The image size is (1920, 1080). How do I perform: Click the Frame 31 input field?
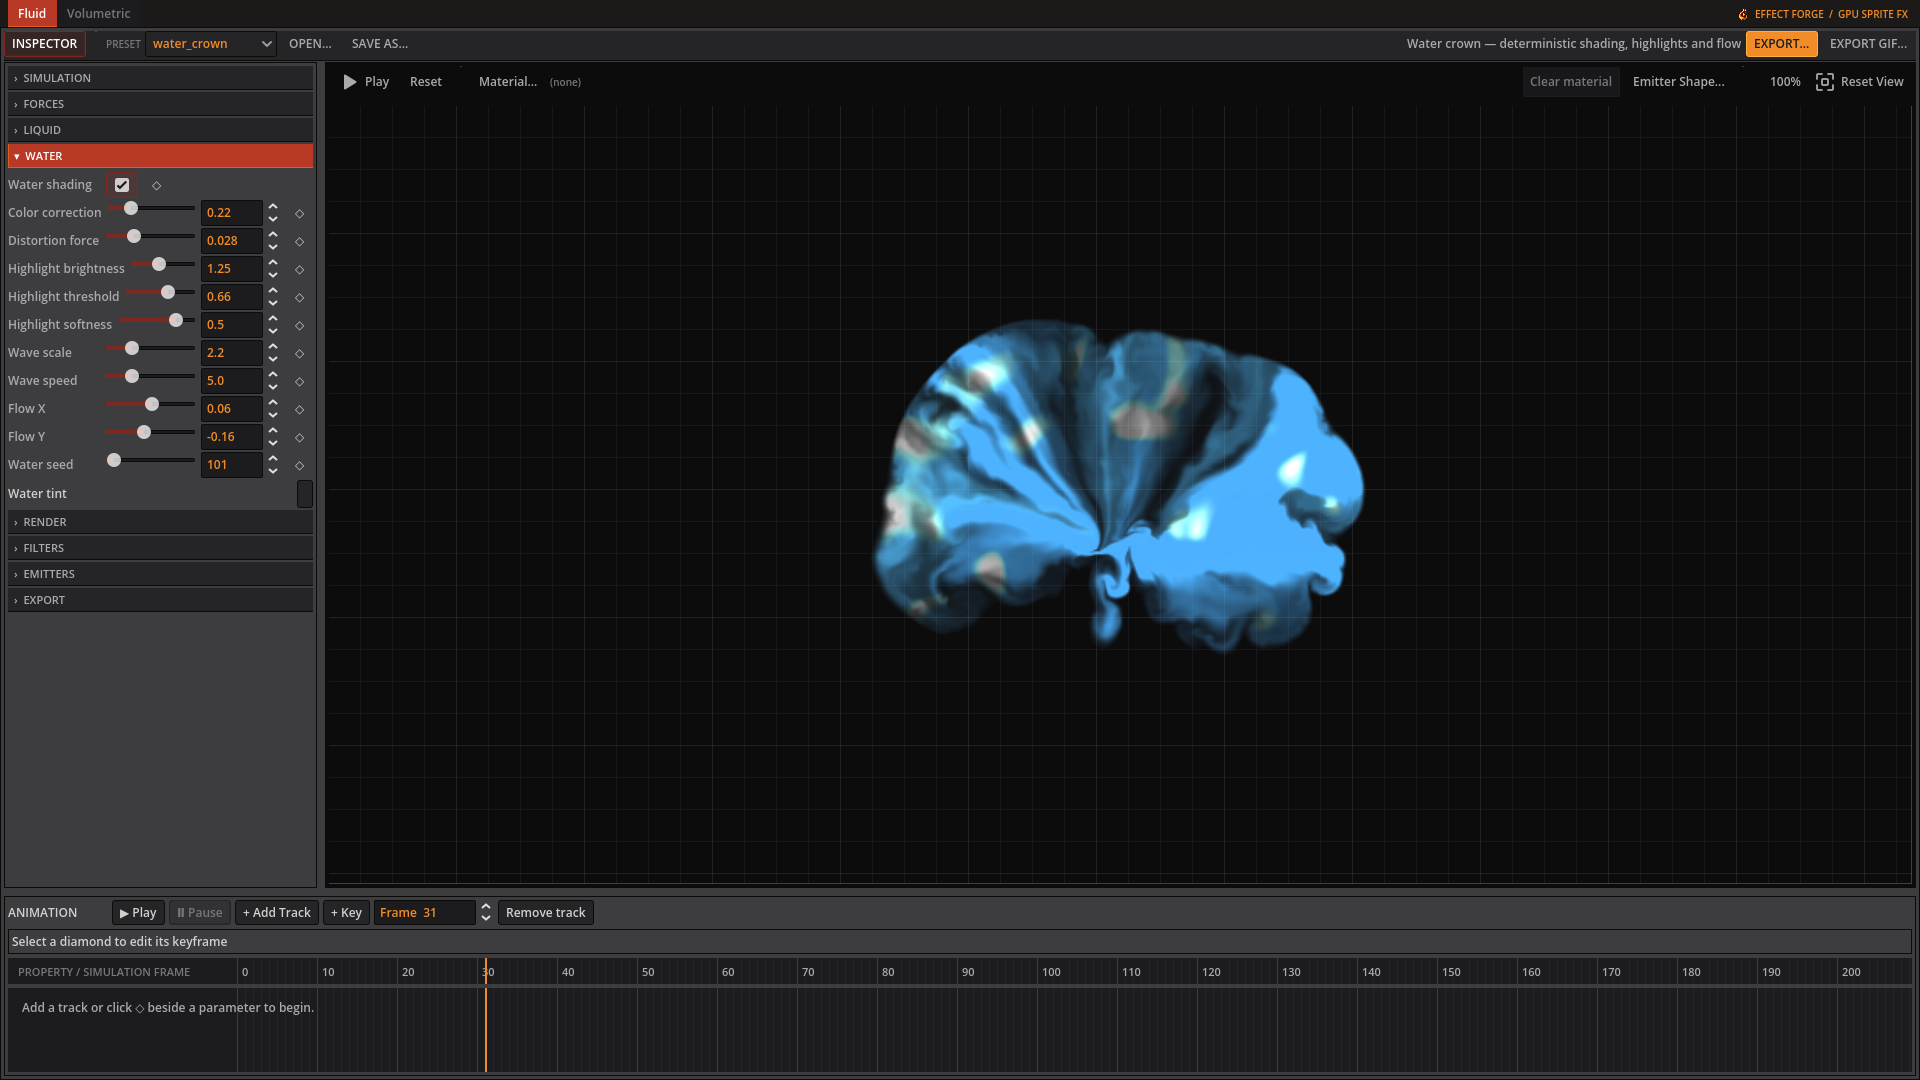pos(425,913)
